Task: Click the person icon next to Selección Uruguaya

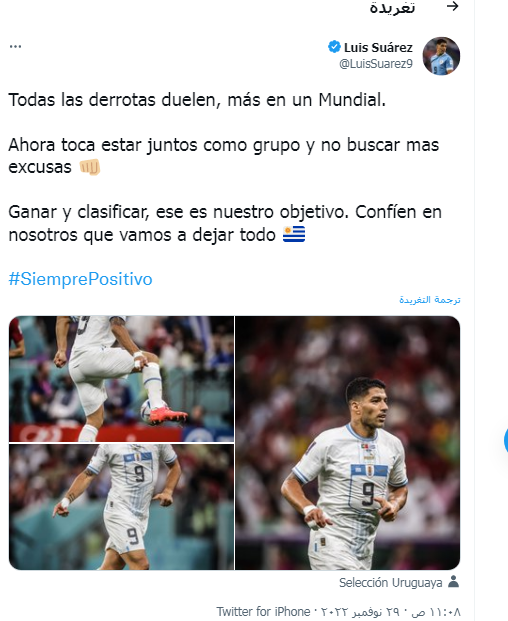Action: point(453,582)
